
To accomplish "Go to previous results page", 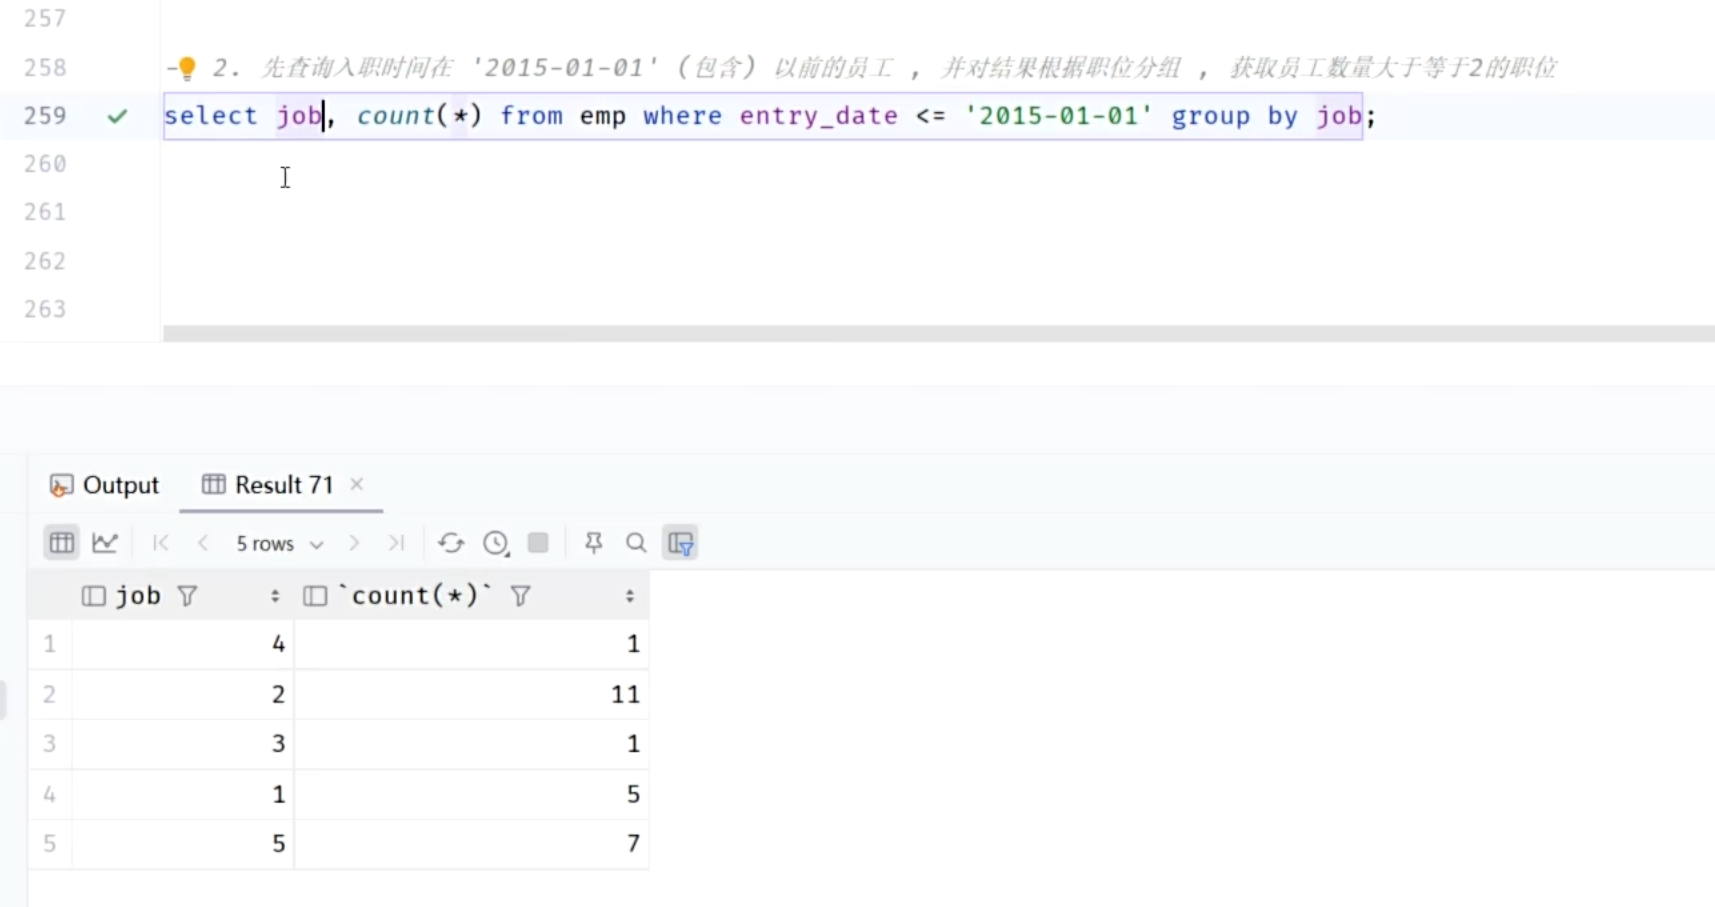I will coord(203,543).
